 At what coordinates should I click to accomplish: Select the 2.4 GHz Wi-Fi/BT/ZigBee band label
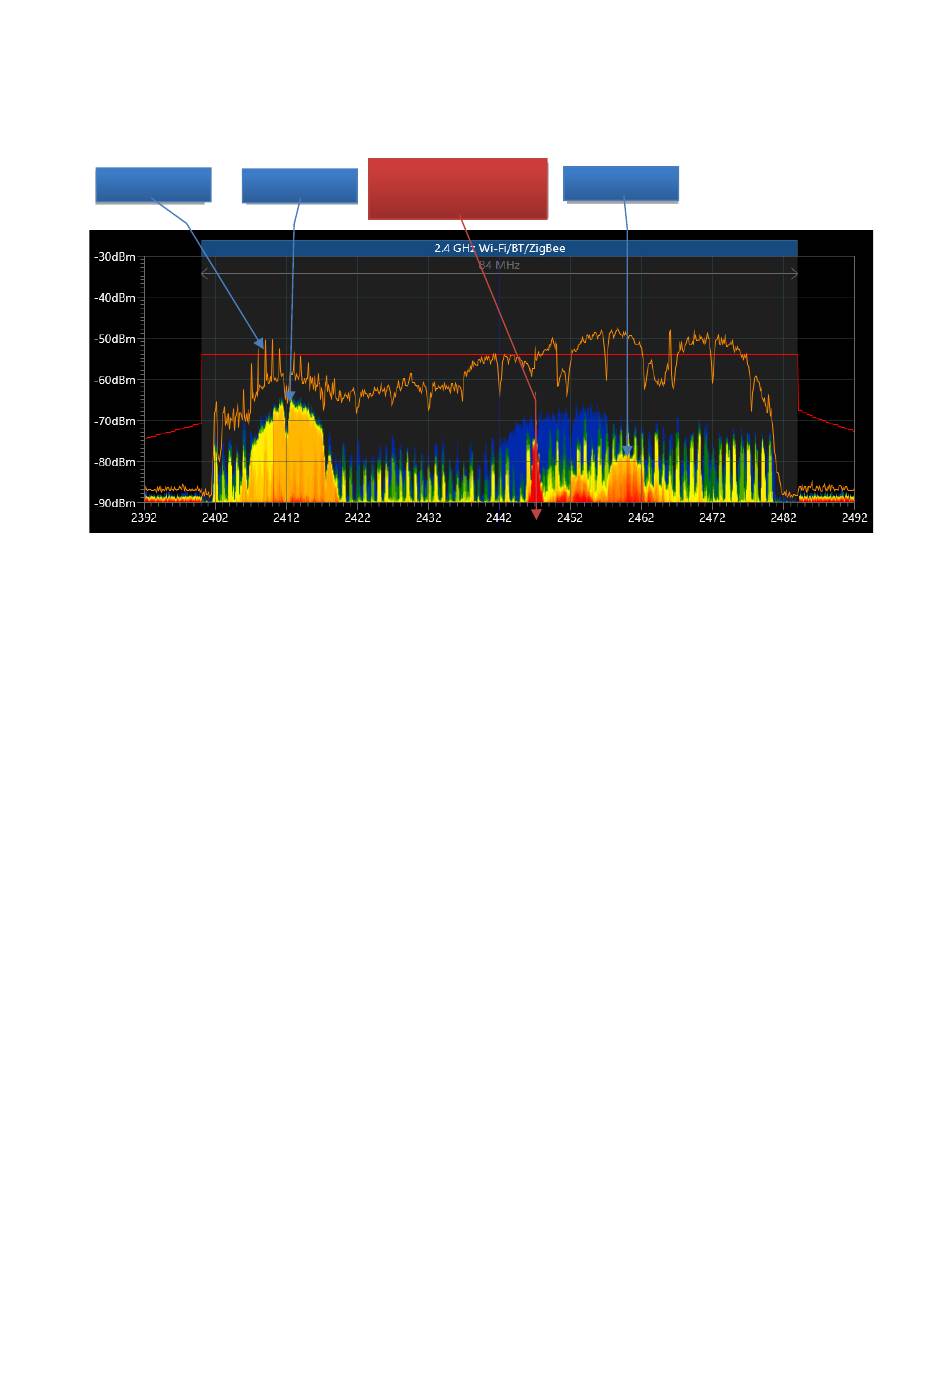[x=499, y=248]
